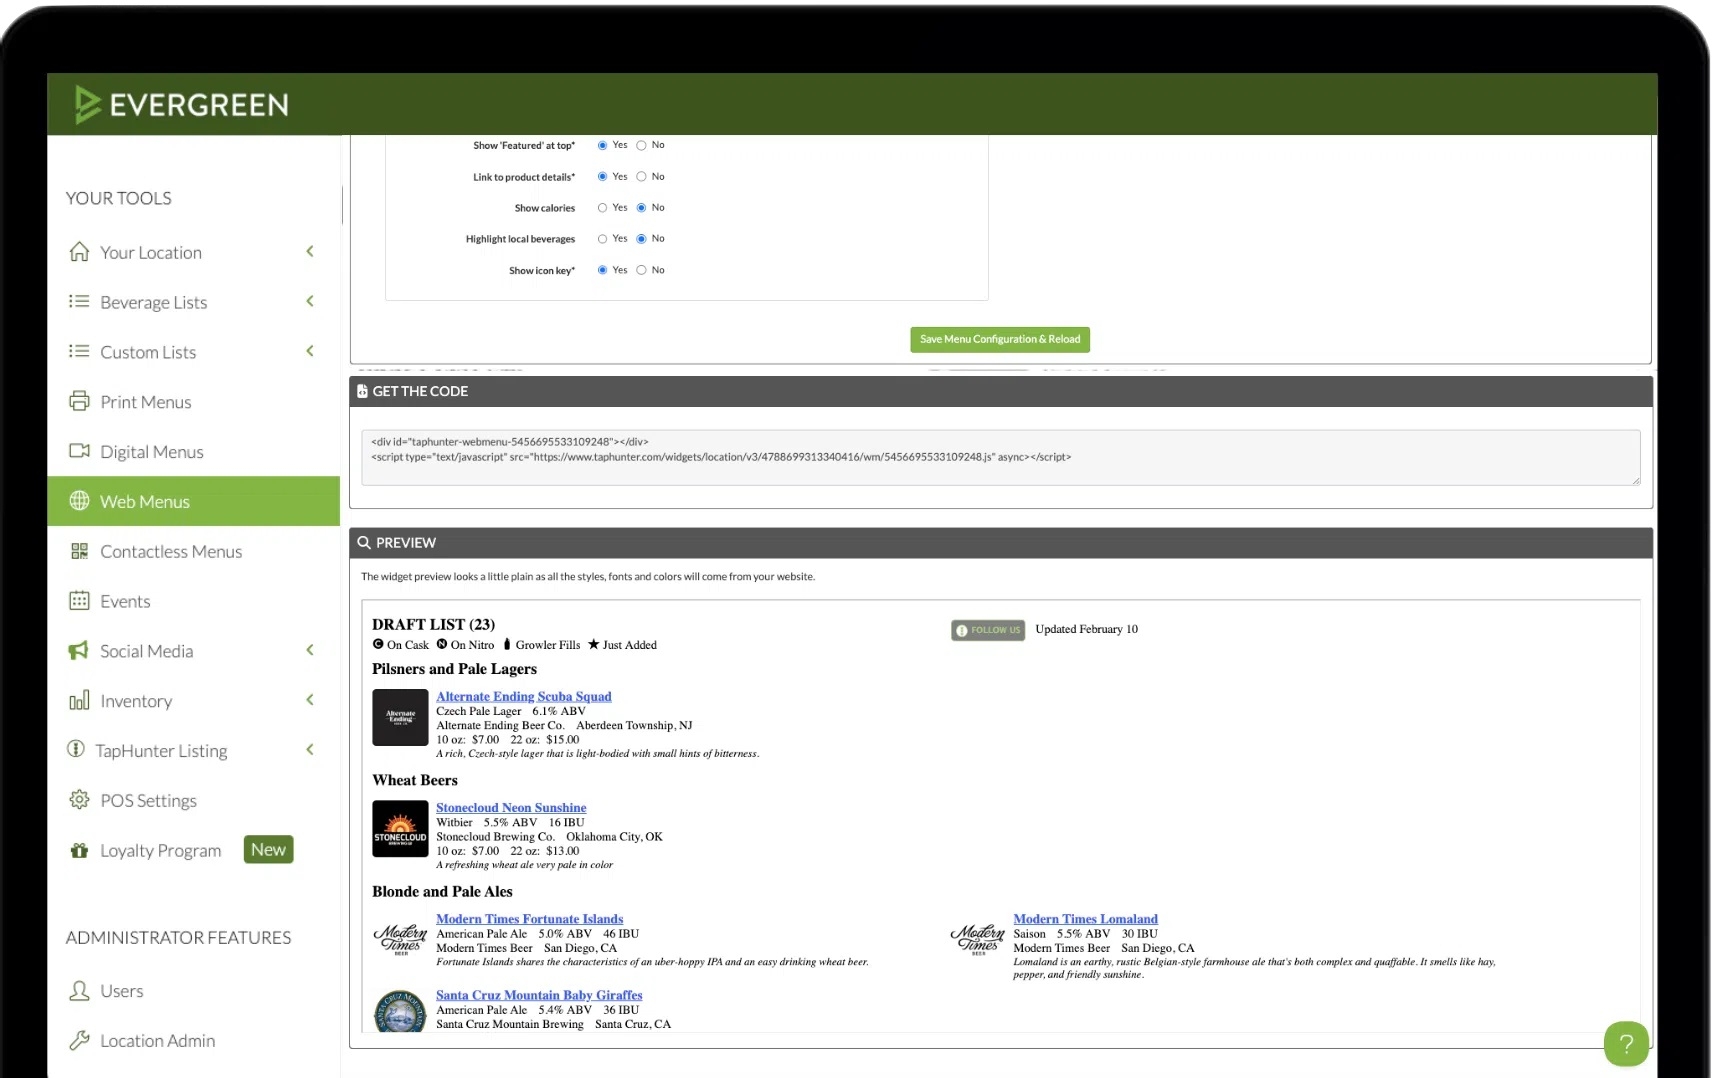Select No for Link to product details
This screenshot has height=1078, width=1717.
(641, 177)
